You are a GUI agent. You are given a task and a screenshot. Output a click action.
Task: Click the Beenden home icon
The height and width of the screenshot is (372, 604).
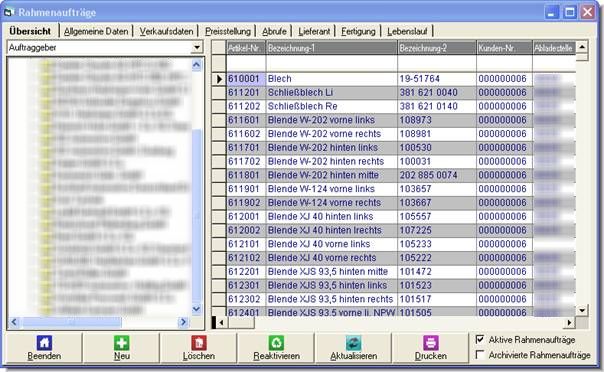point(44,342)
